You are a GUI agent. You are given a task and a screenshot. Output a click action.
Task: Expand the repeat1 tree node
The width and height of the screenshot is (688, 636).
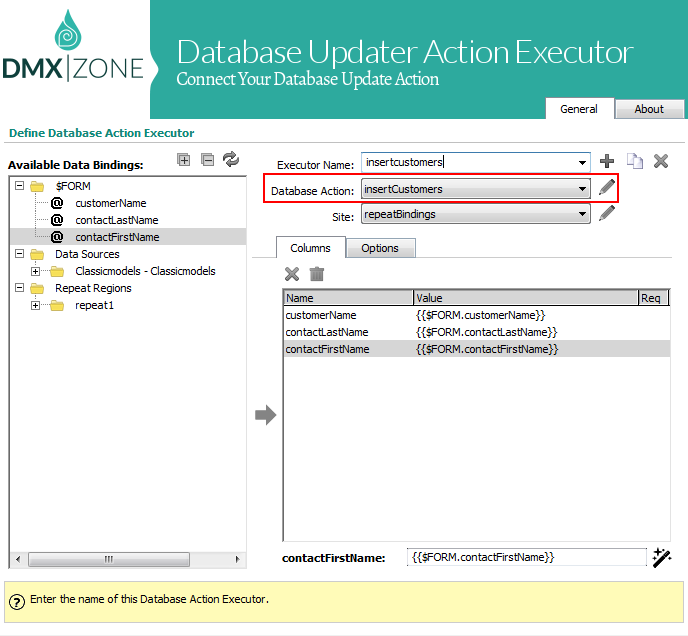36,305
